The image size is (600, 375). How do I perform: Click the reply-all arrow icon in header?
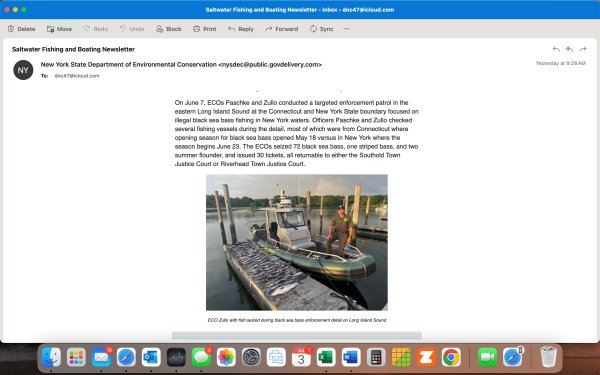point(569,49)
